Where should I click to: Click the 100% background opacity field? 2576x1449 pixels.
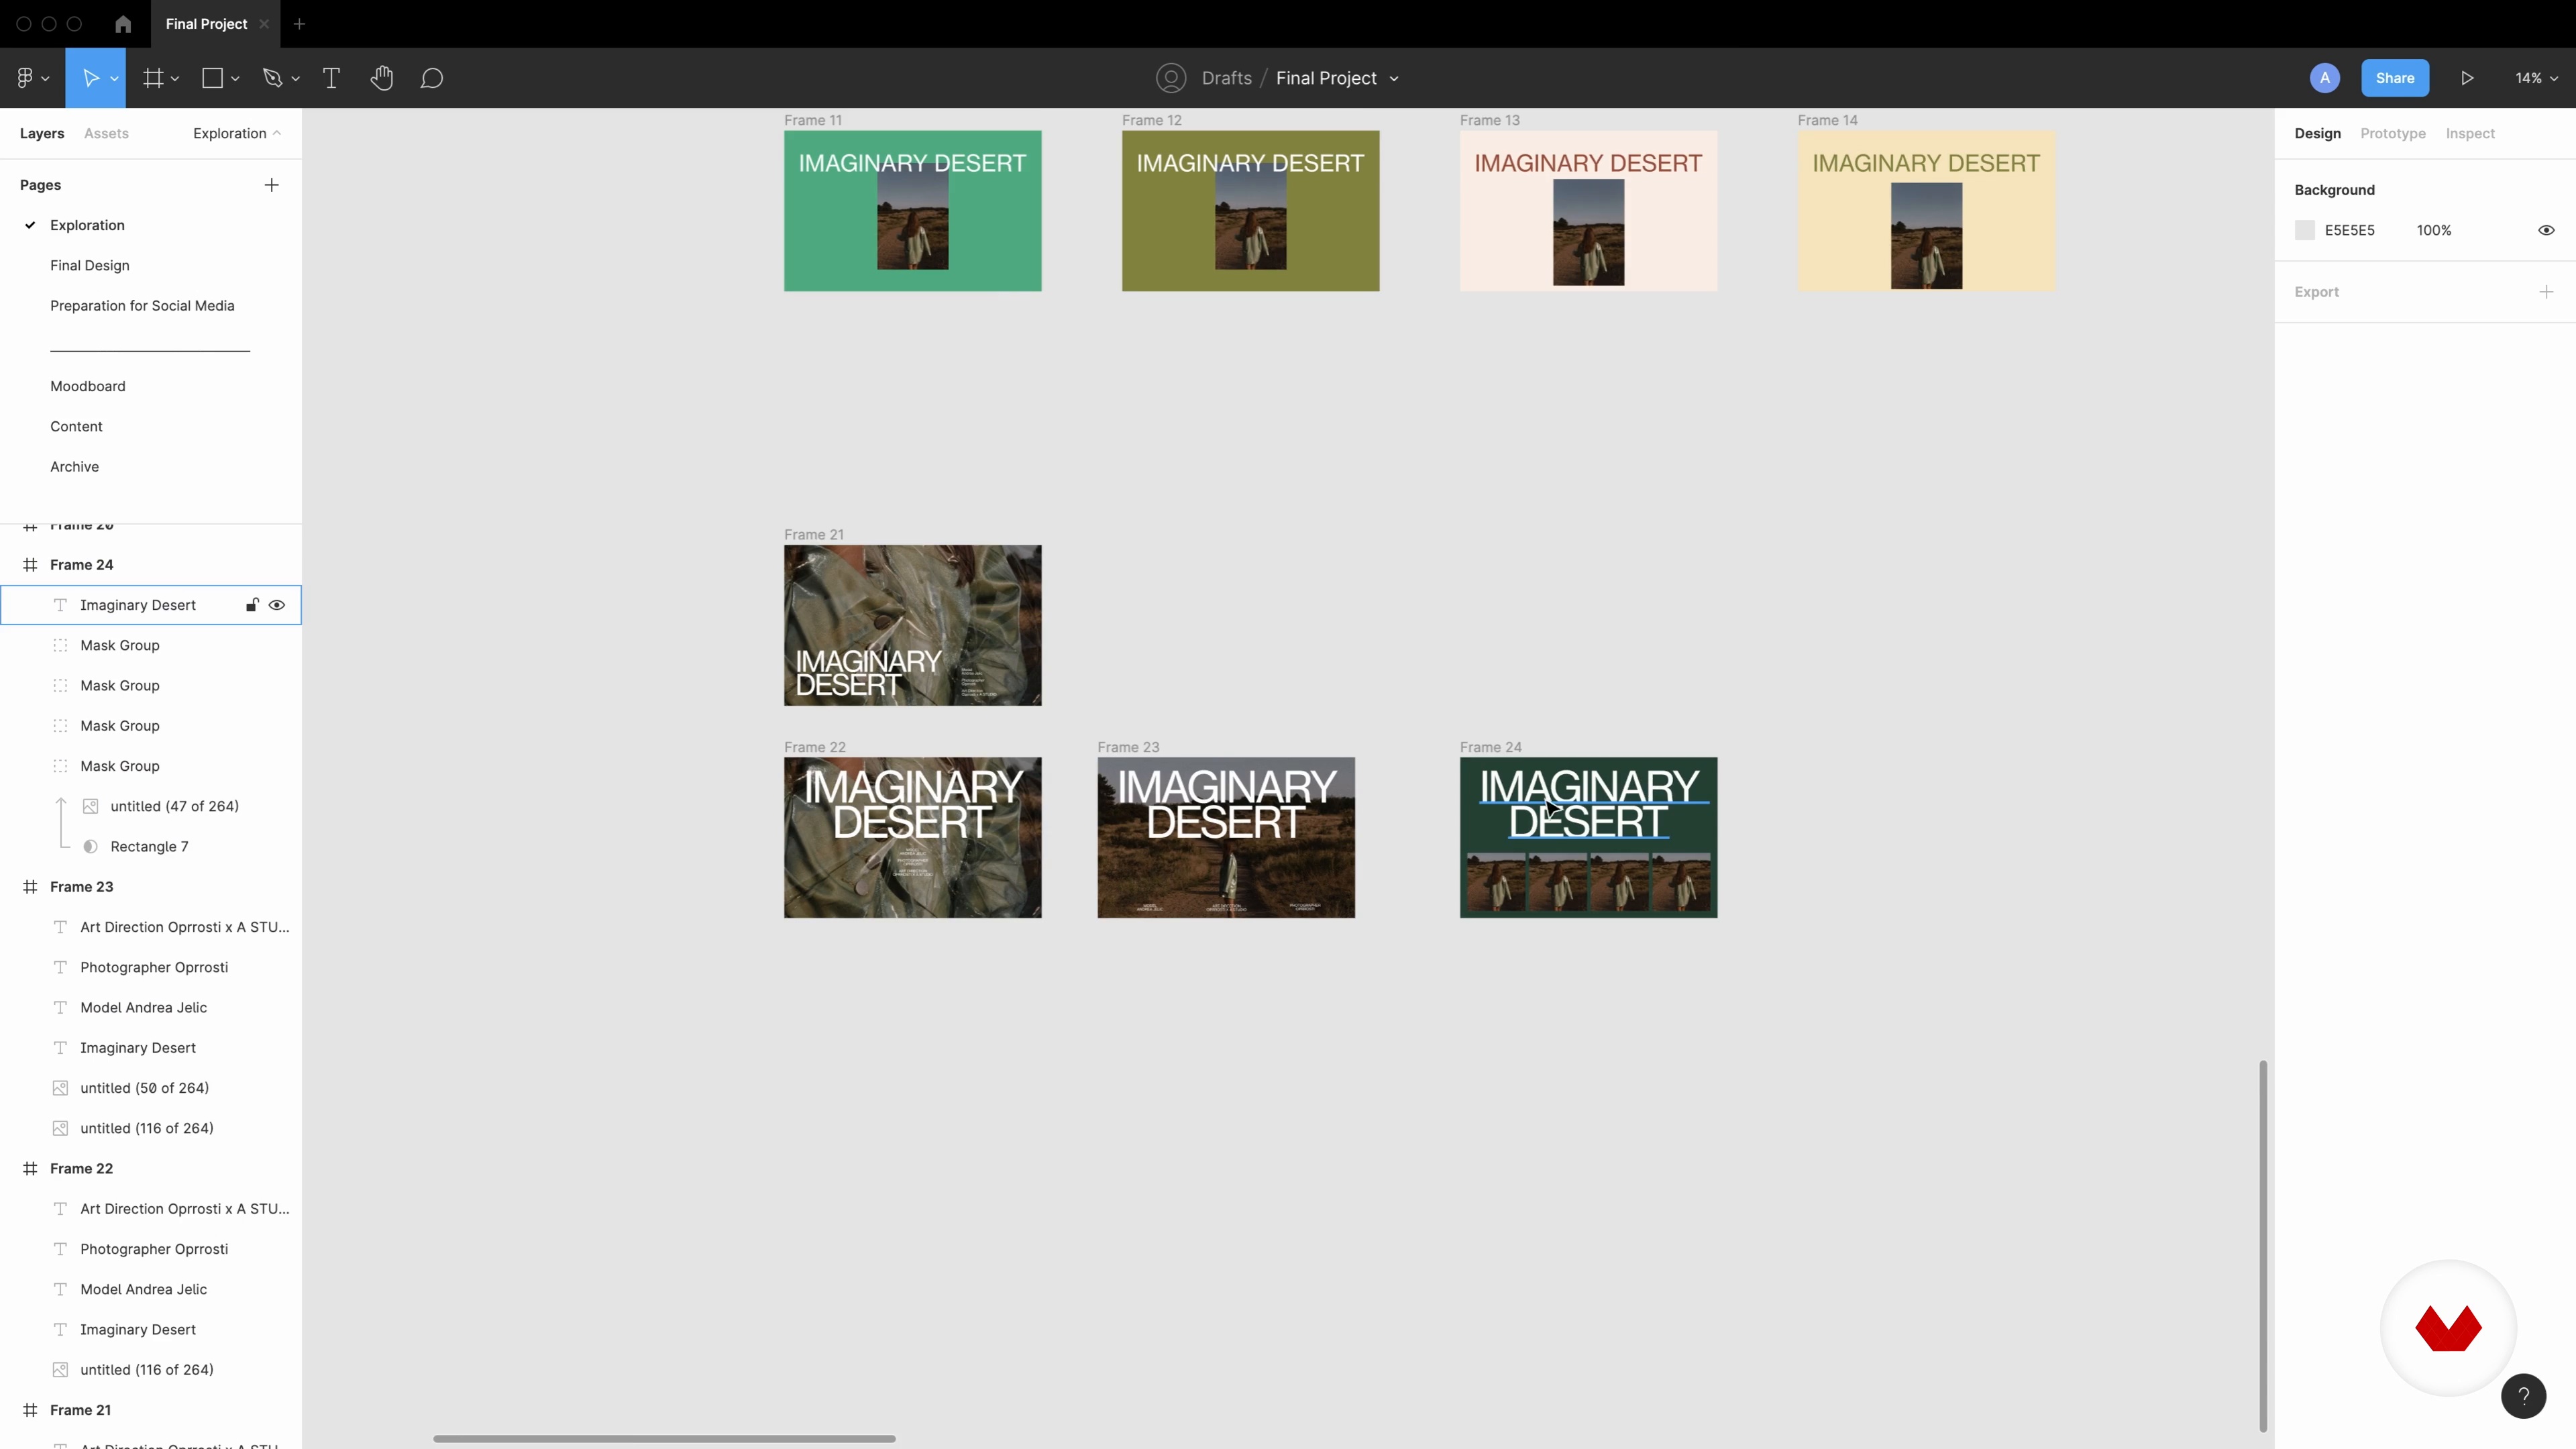2434,230
